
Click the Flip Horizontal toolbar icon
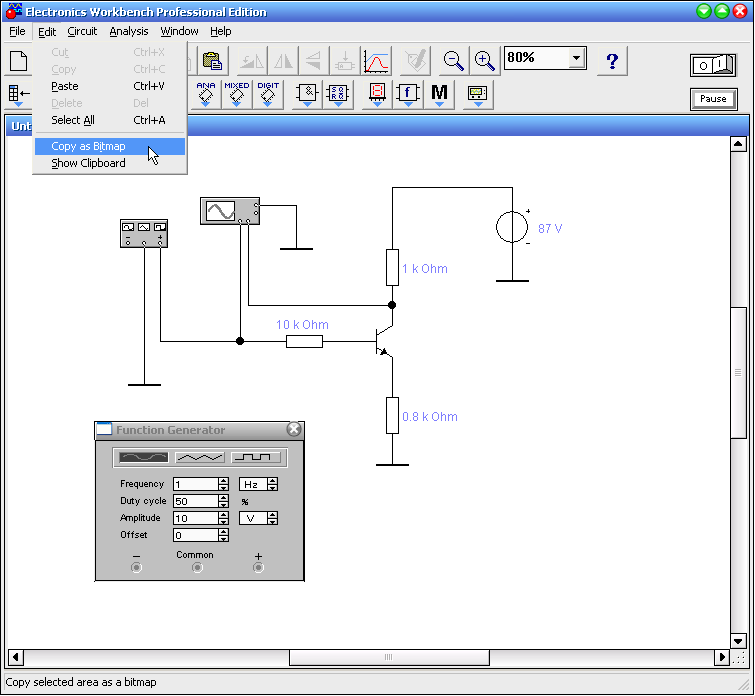(283, 61)
